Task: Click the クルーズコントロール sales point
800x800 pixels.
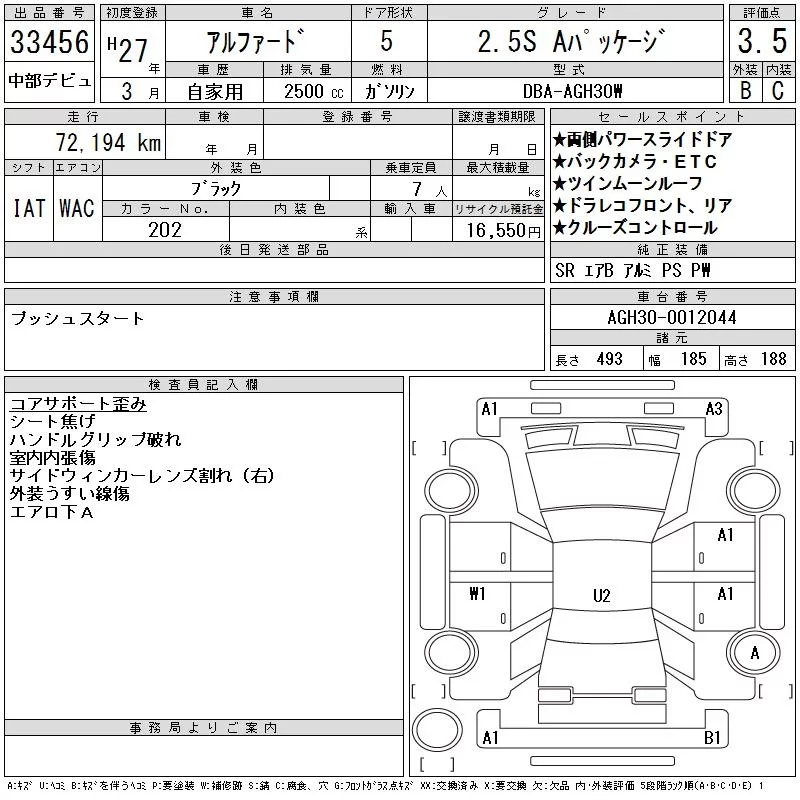Action: click(x=642, y=227)
